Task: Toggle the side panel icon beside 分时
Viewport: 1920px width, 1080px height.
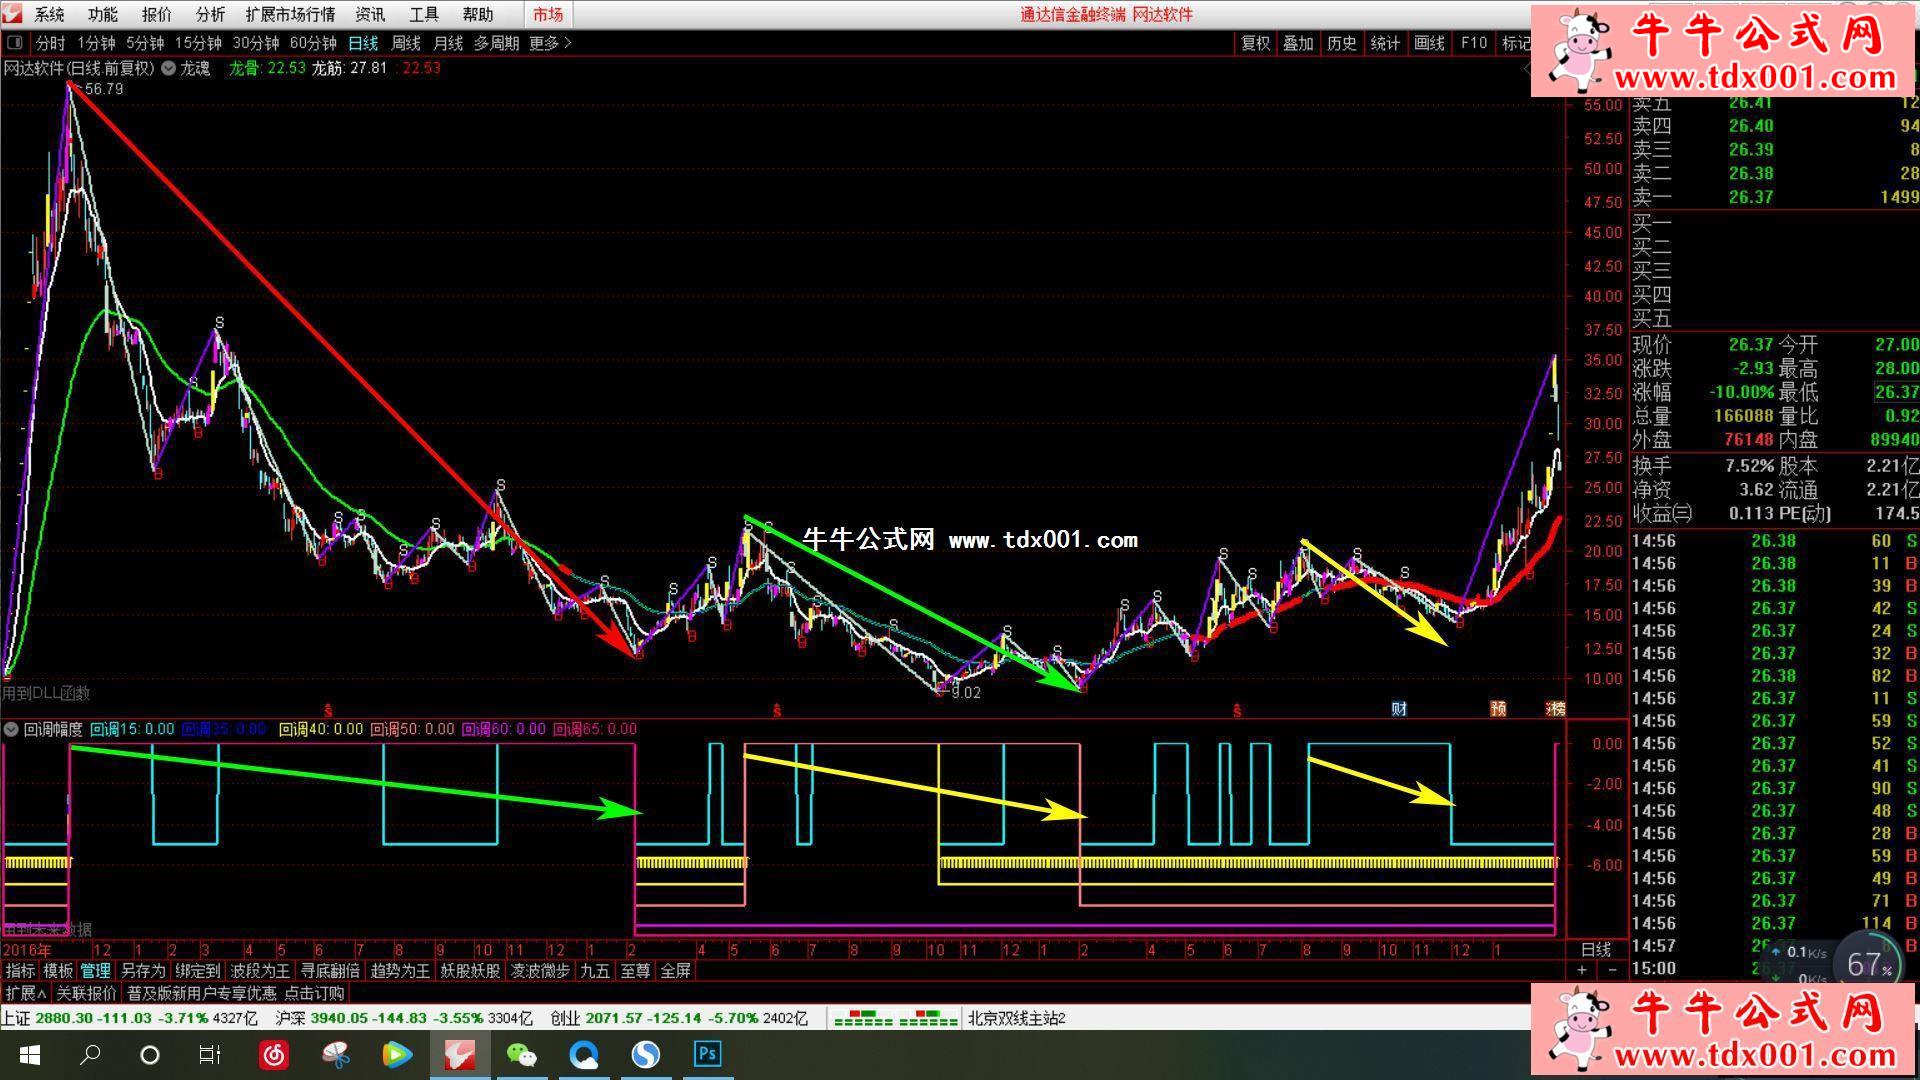Action: point(15,43)
